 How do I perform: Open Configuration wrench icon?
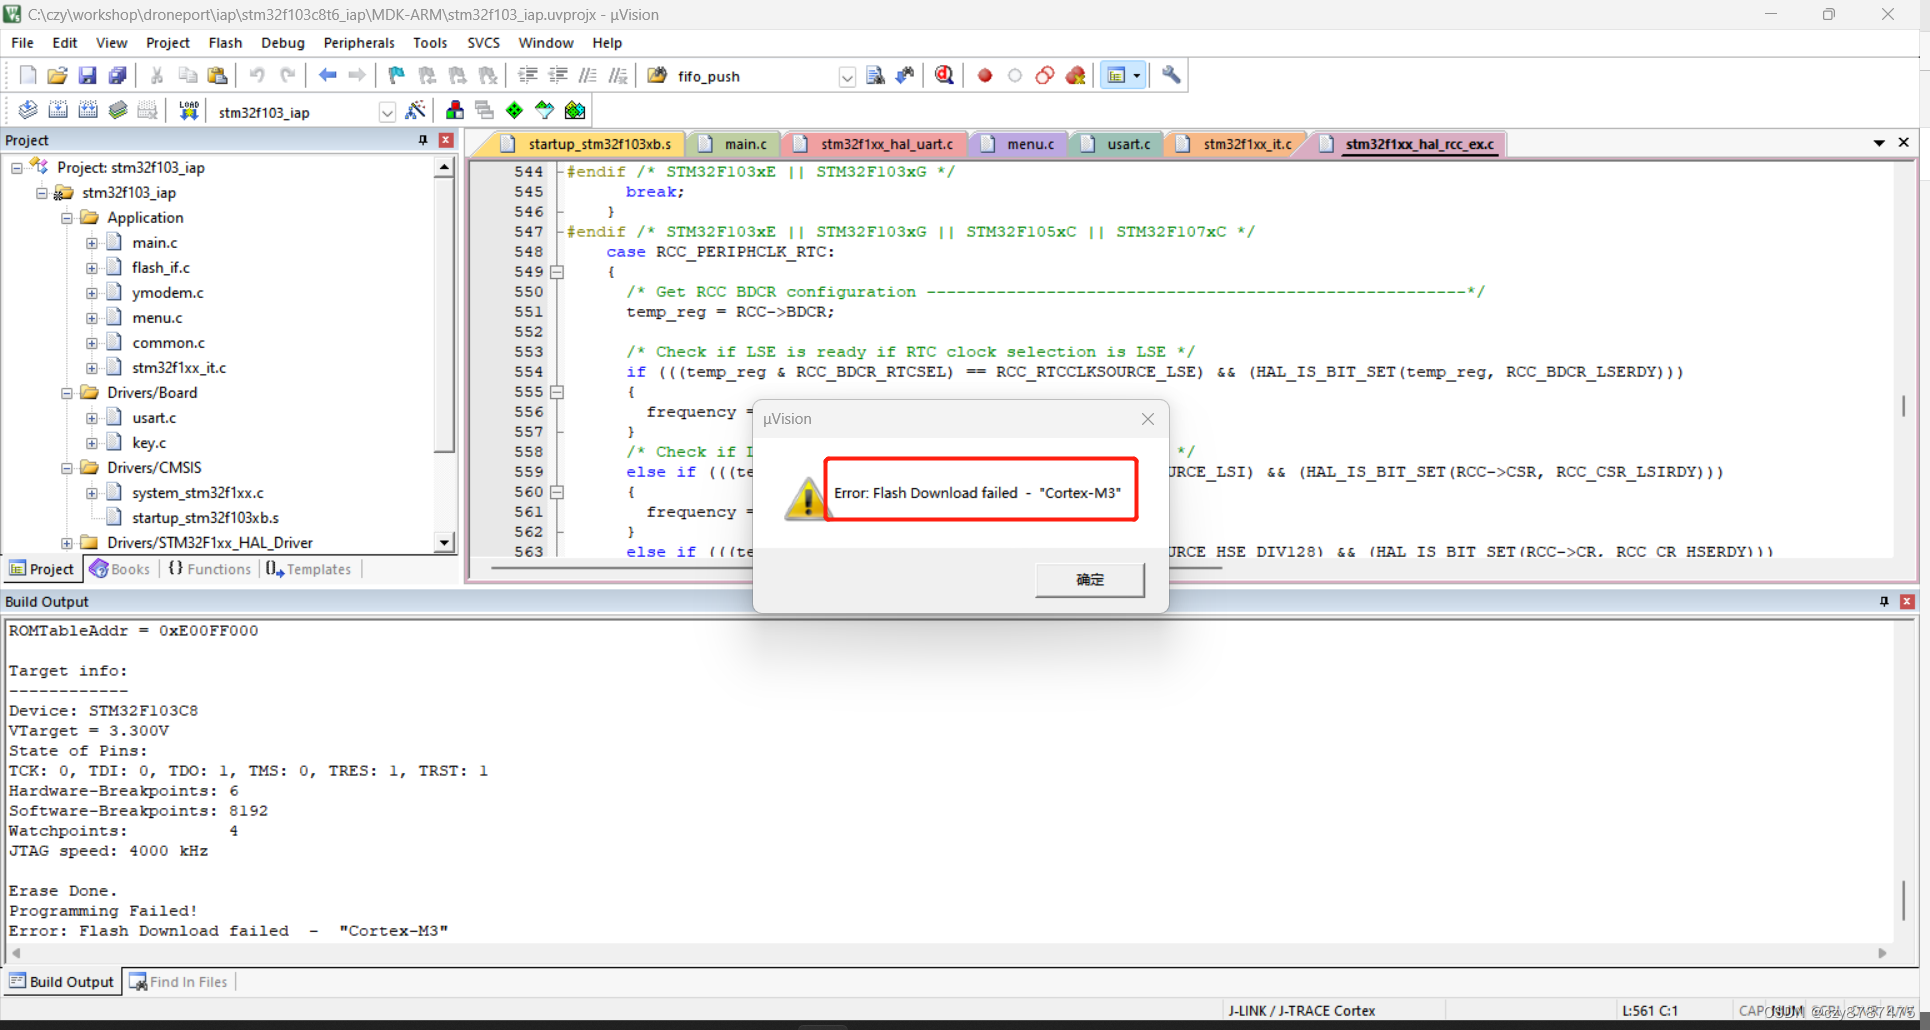tap(1171, 75)
